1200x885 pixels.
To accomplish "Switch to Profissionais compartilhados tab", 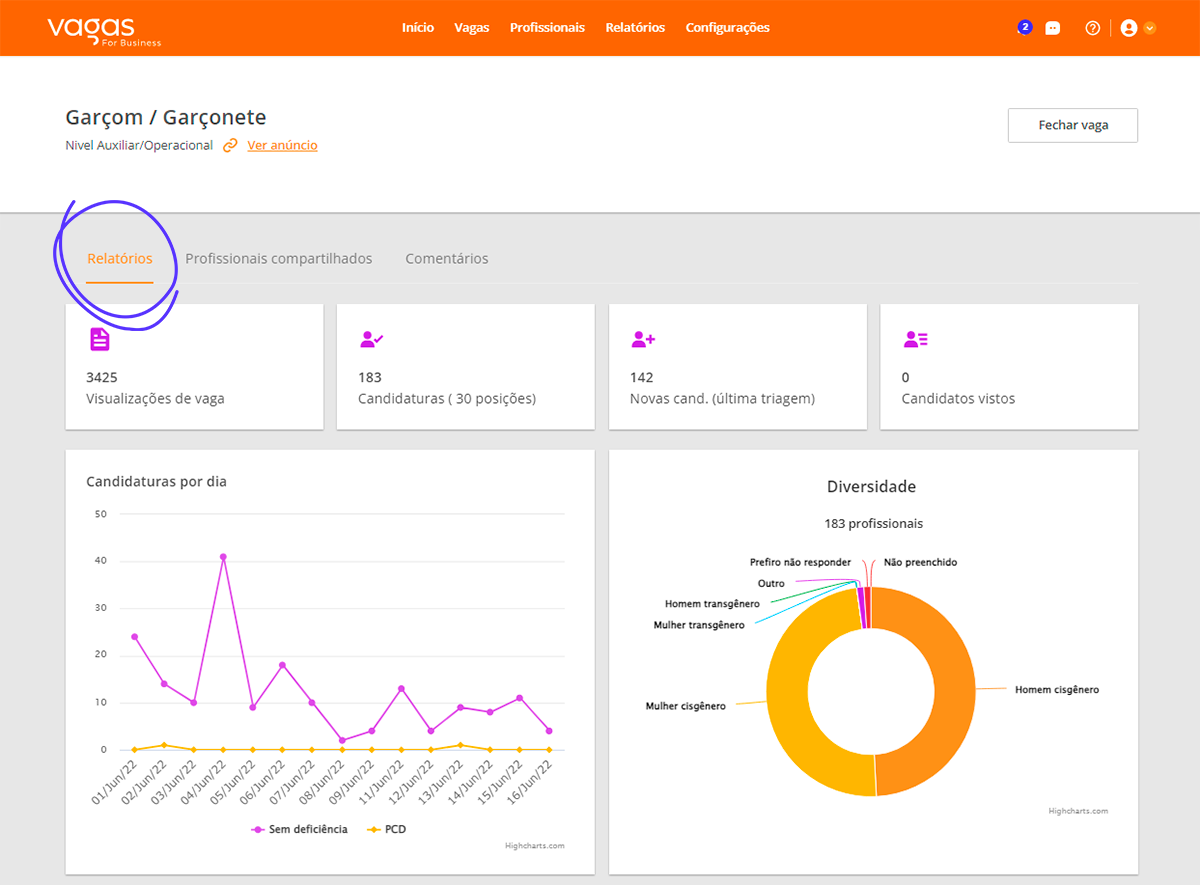I will (x=279, y=259).
